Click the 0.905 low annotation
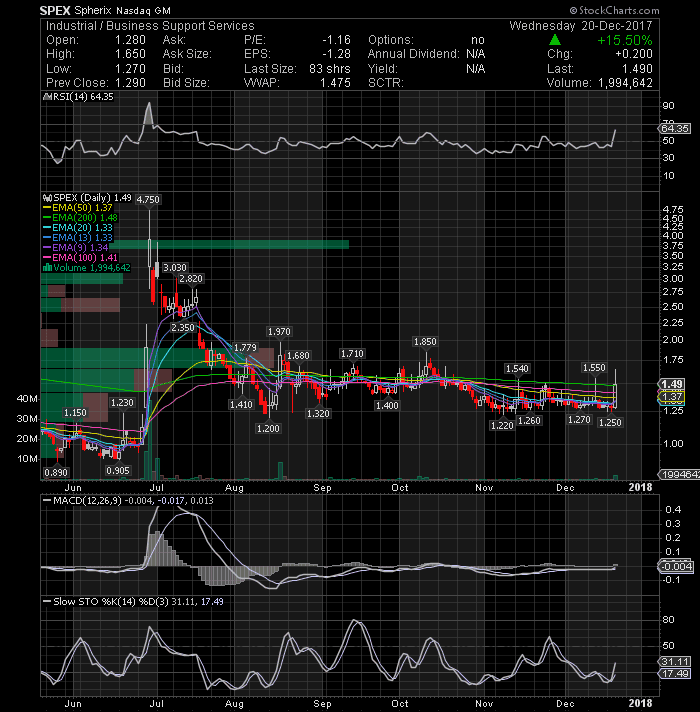 pos(118,470)
